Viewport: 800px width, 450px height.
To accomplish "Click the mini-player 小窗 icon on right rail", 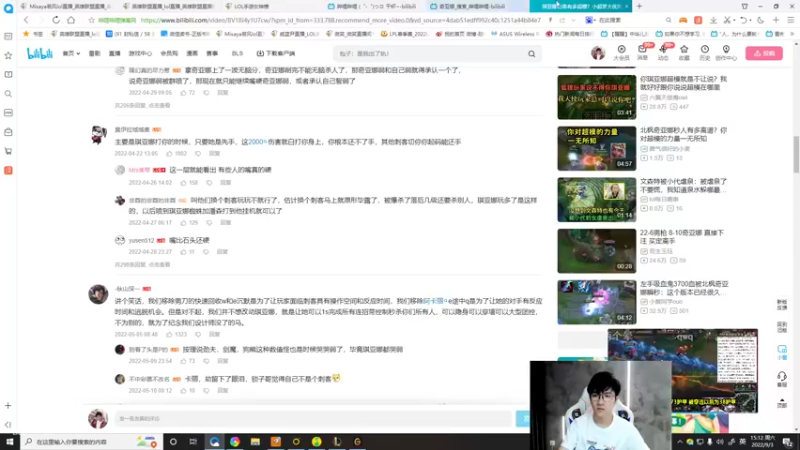I will point(782,352).
